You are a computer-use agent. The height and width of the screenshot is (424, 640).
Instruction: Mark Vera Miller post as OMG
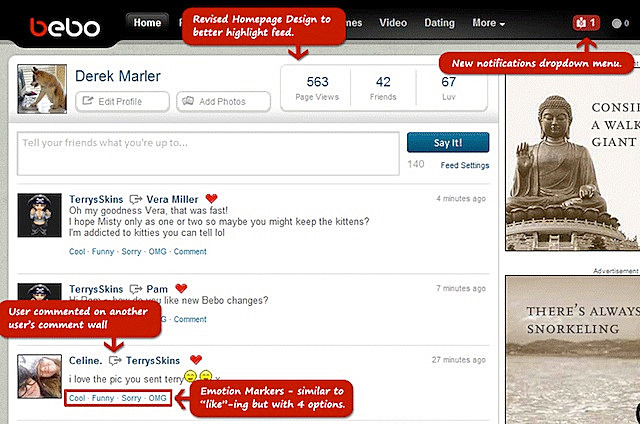pyautogui.click(x=158, y=251)
